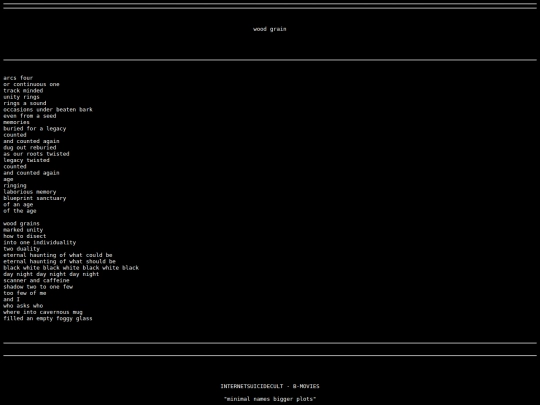The width and height of the screenshot is (540, 405).
Task: Select the single-word line 'memories'
Action: pos(17,122)
